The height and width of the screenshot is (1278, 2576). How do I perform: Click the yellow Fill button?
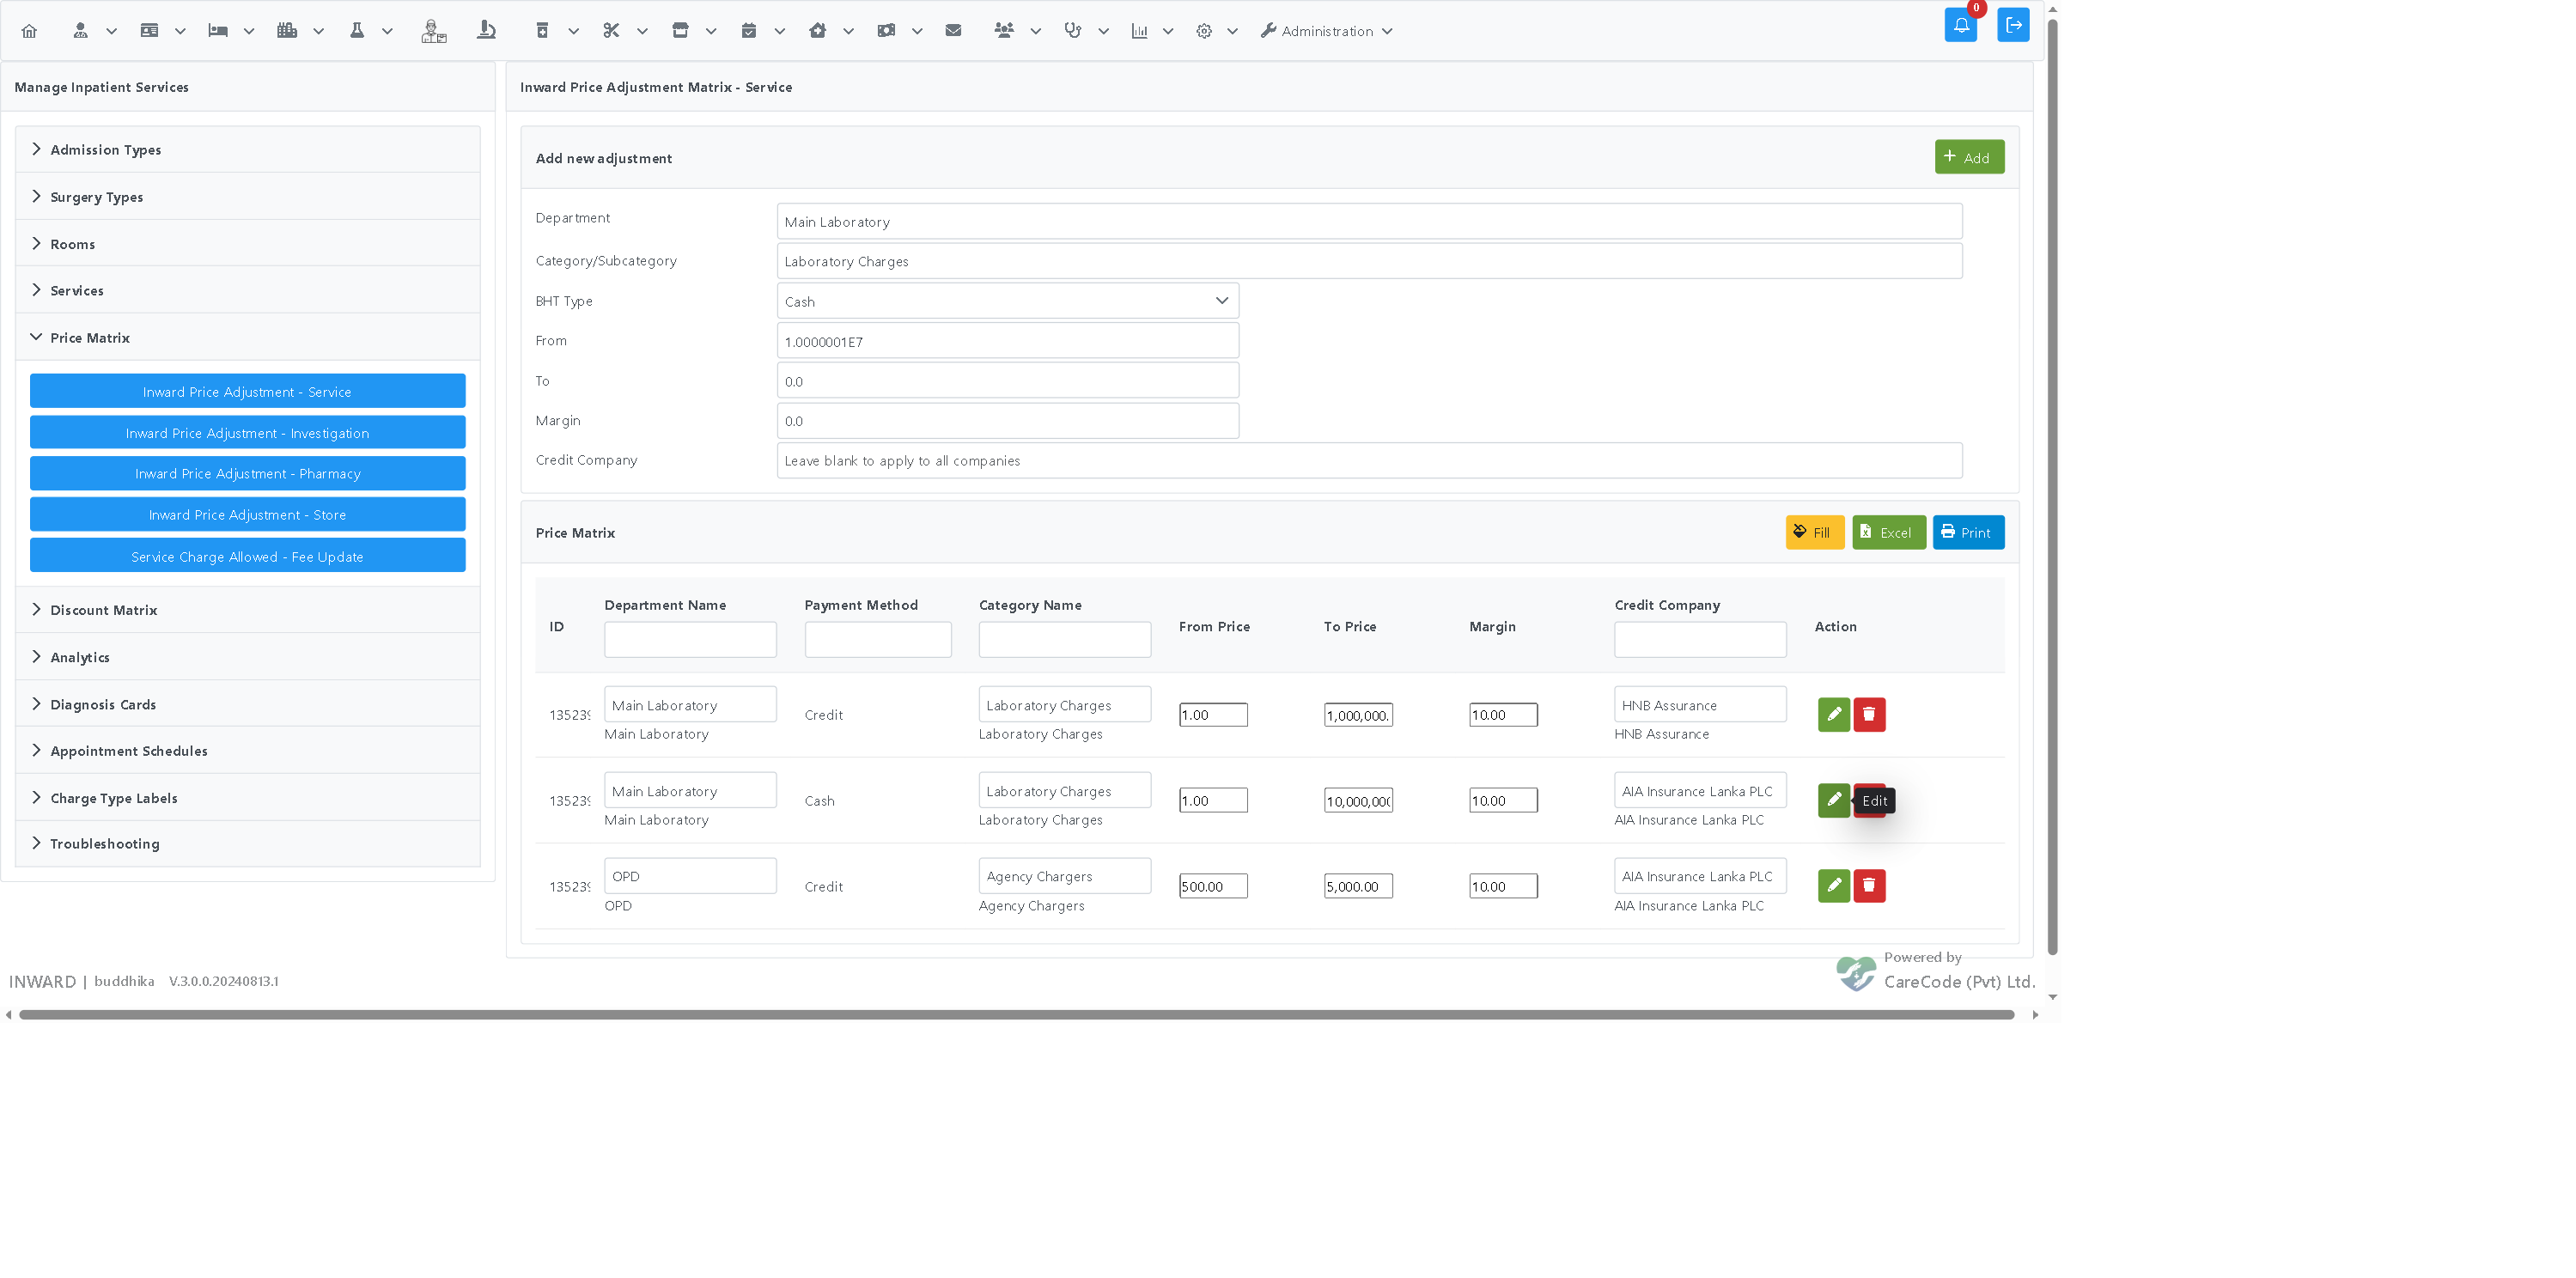pyautogui.click(x=1814, y=533)
